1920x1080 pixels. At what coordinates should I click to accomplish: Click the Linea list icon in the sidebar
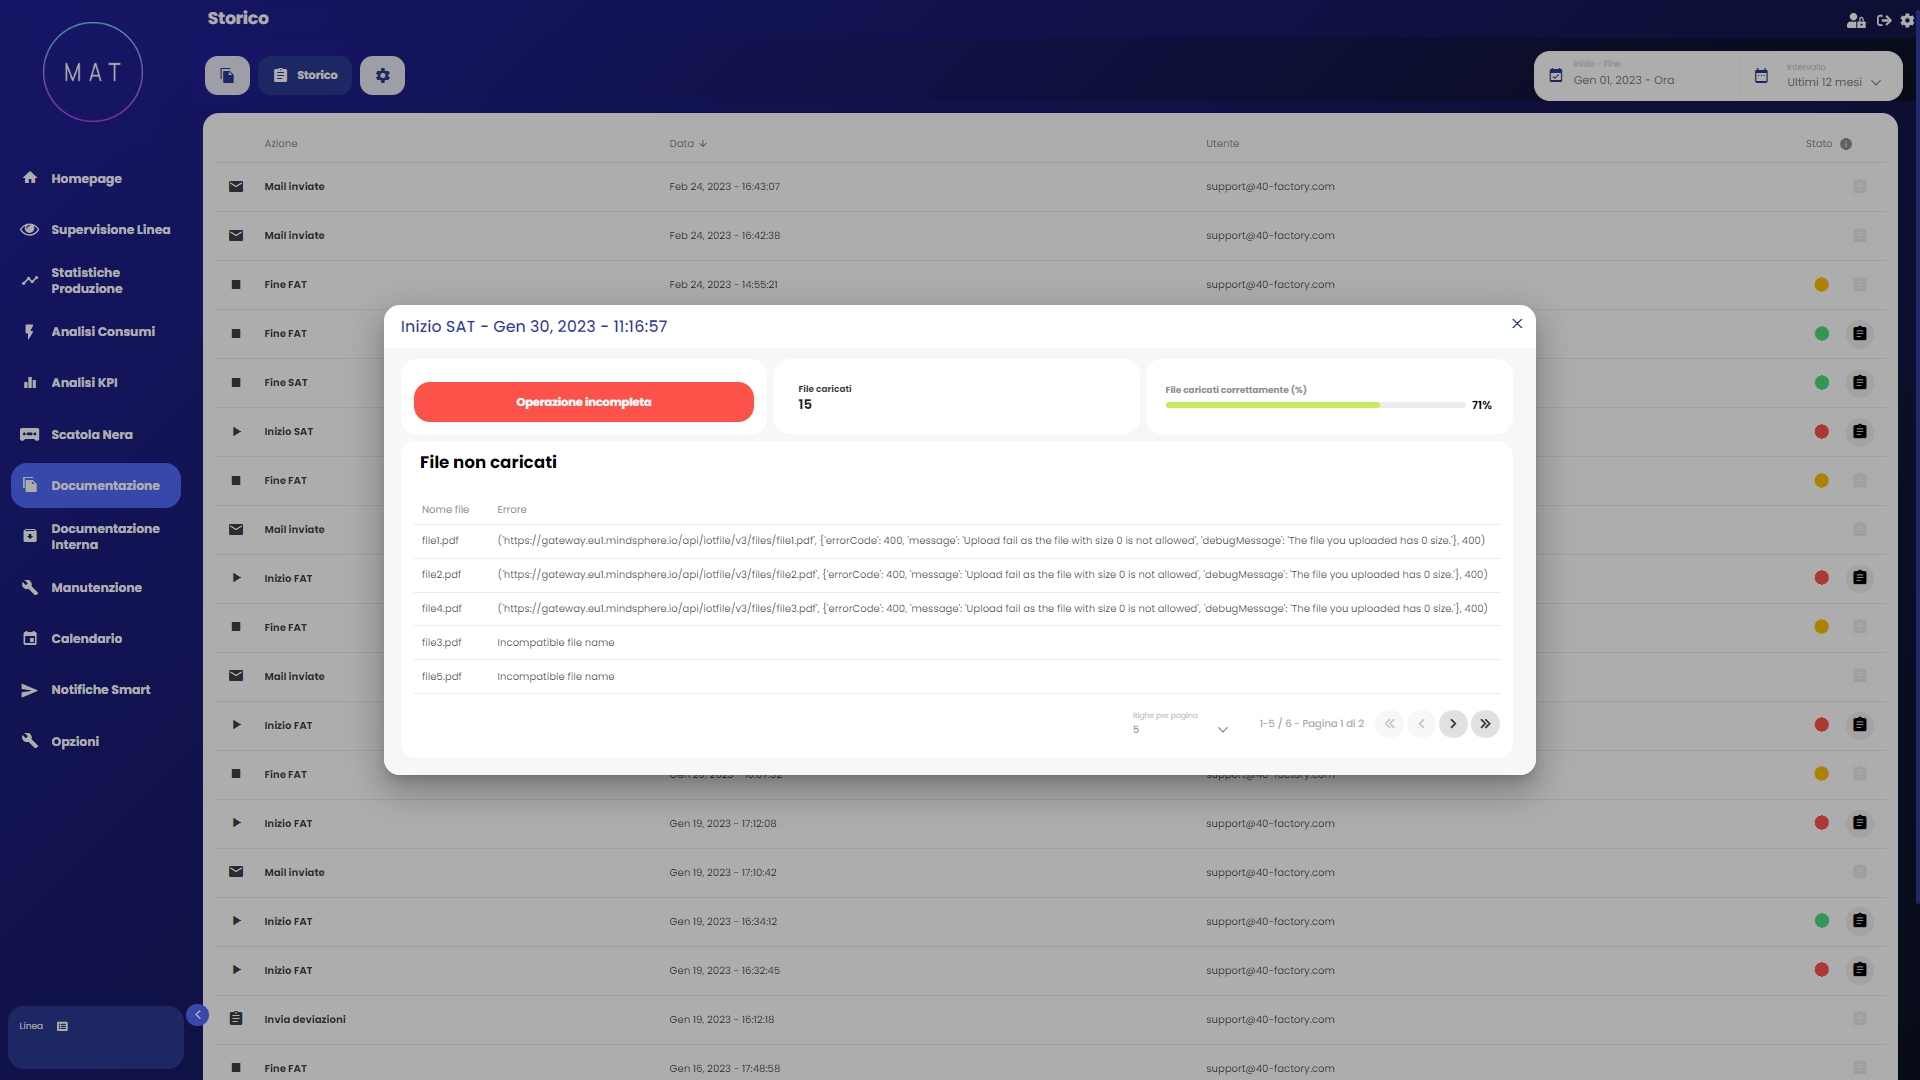coord(62,1026)
